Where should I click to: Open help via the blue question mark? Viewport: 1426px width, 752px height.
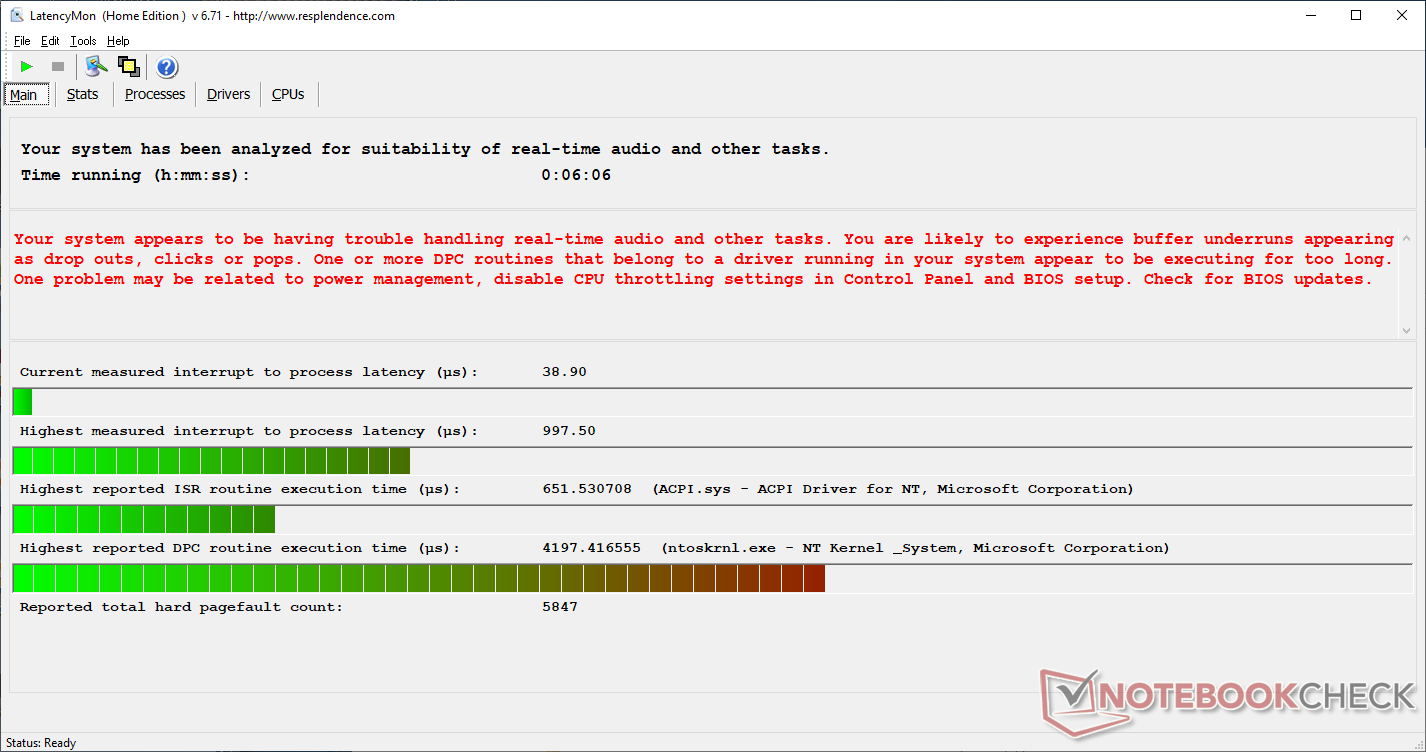(x=167, y=67)
